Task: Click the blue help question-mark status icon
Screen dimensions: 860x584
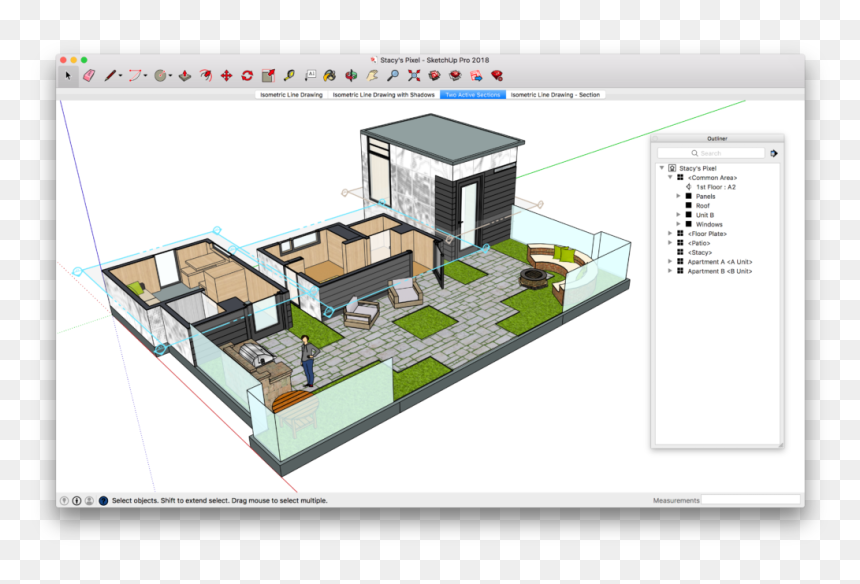Action: click(103, 501)
